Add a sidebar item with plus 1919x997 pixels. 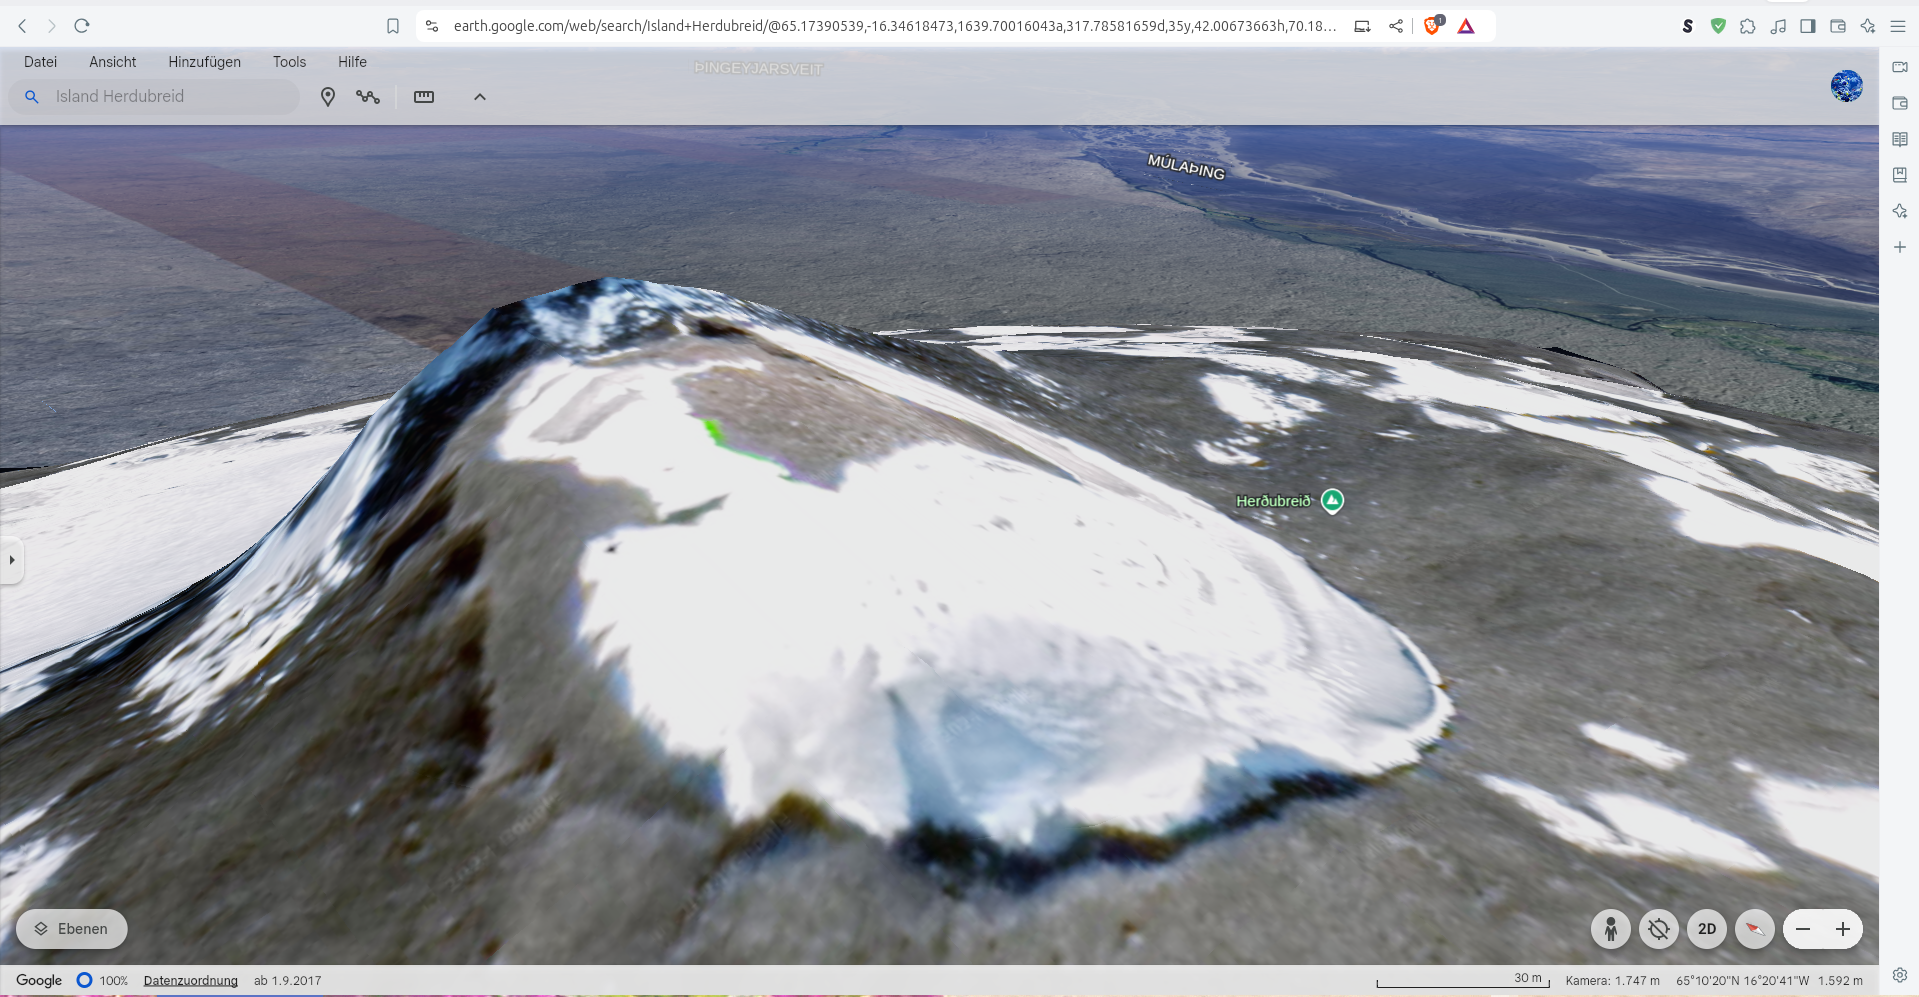click(1900, 247)
